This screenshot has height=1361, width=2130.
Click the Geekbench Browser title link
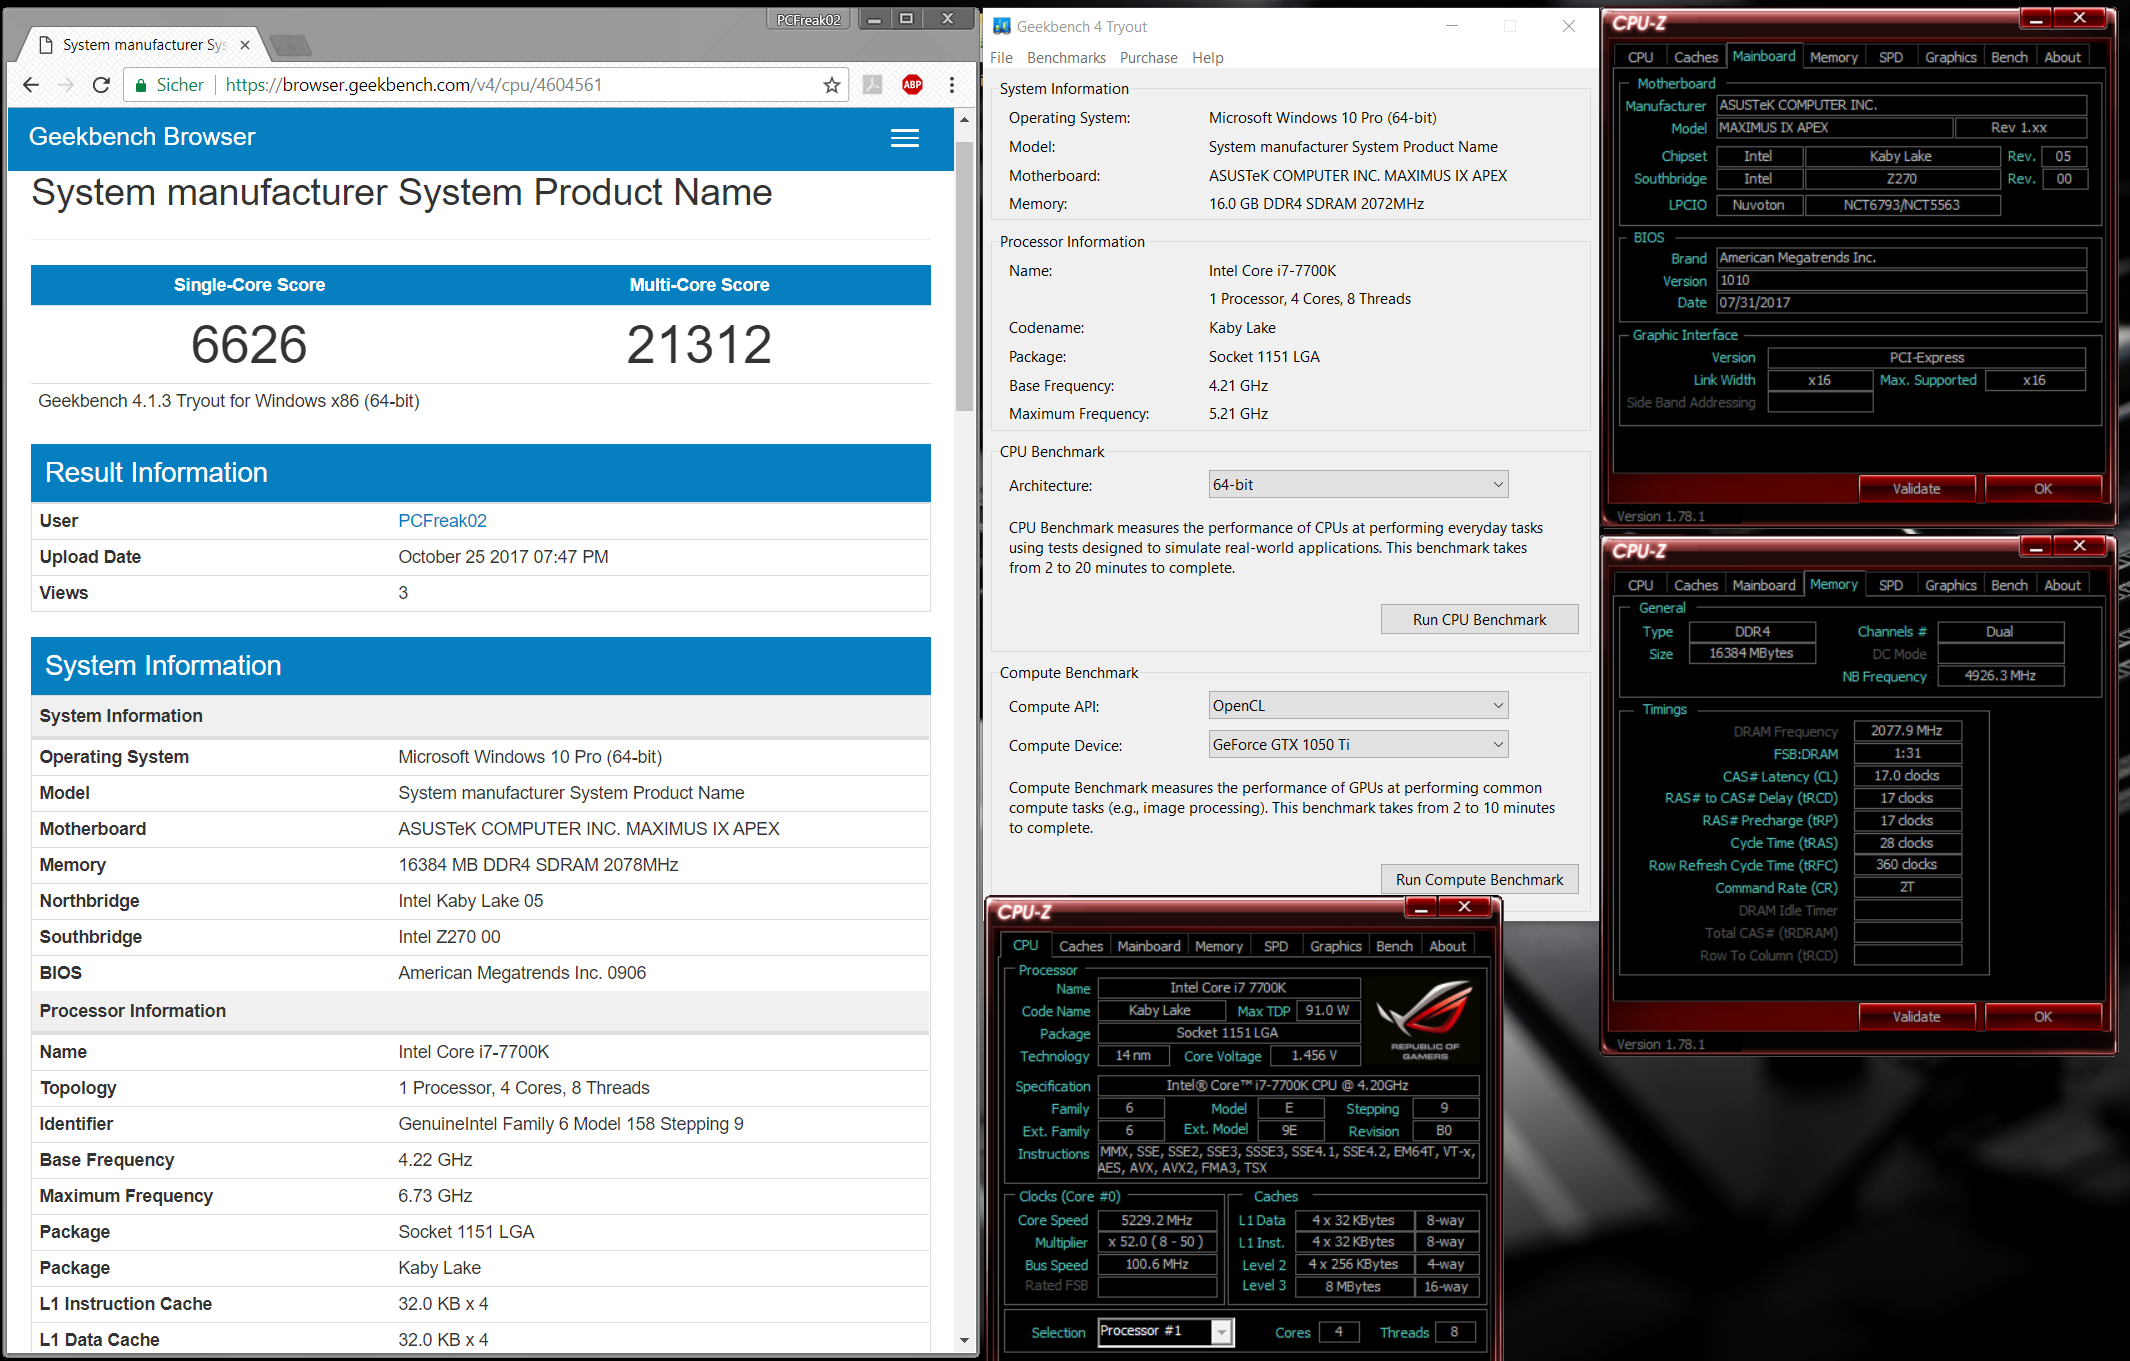click(142, 137)
